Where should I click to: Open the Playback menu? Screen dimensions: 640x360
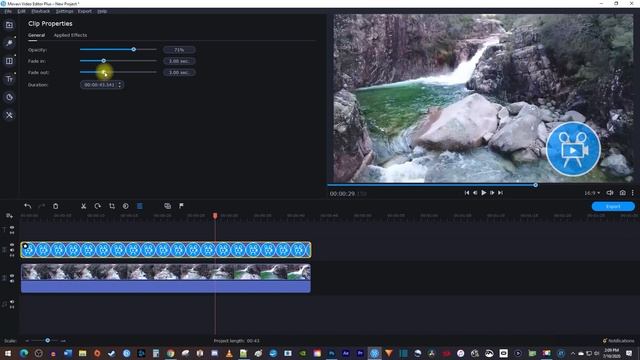point(40,11)
